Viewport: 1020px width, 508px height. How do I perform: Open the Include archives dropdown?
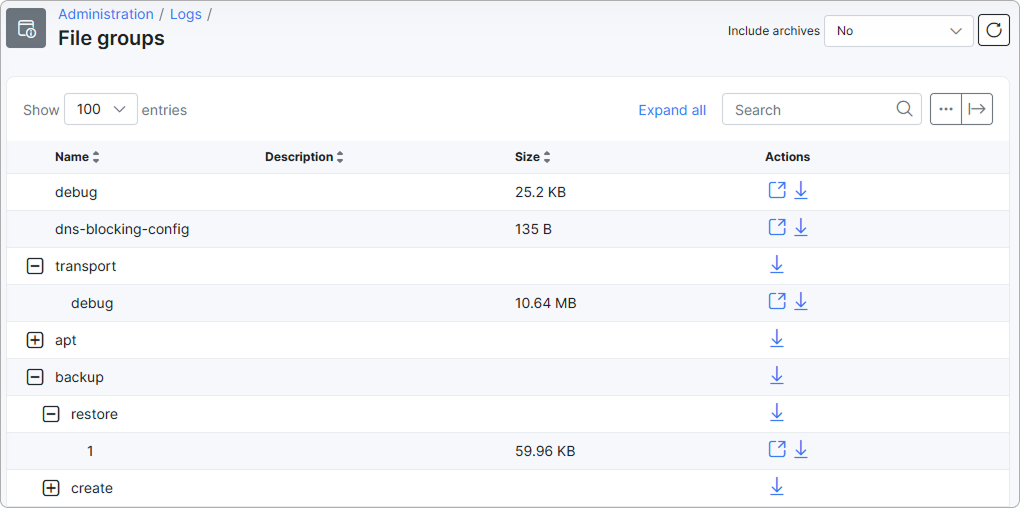coord(898,31)
